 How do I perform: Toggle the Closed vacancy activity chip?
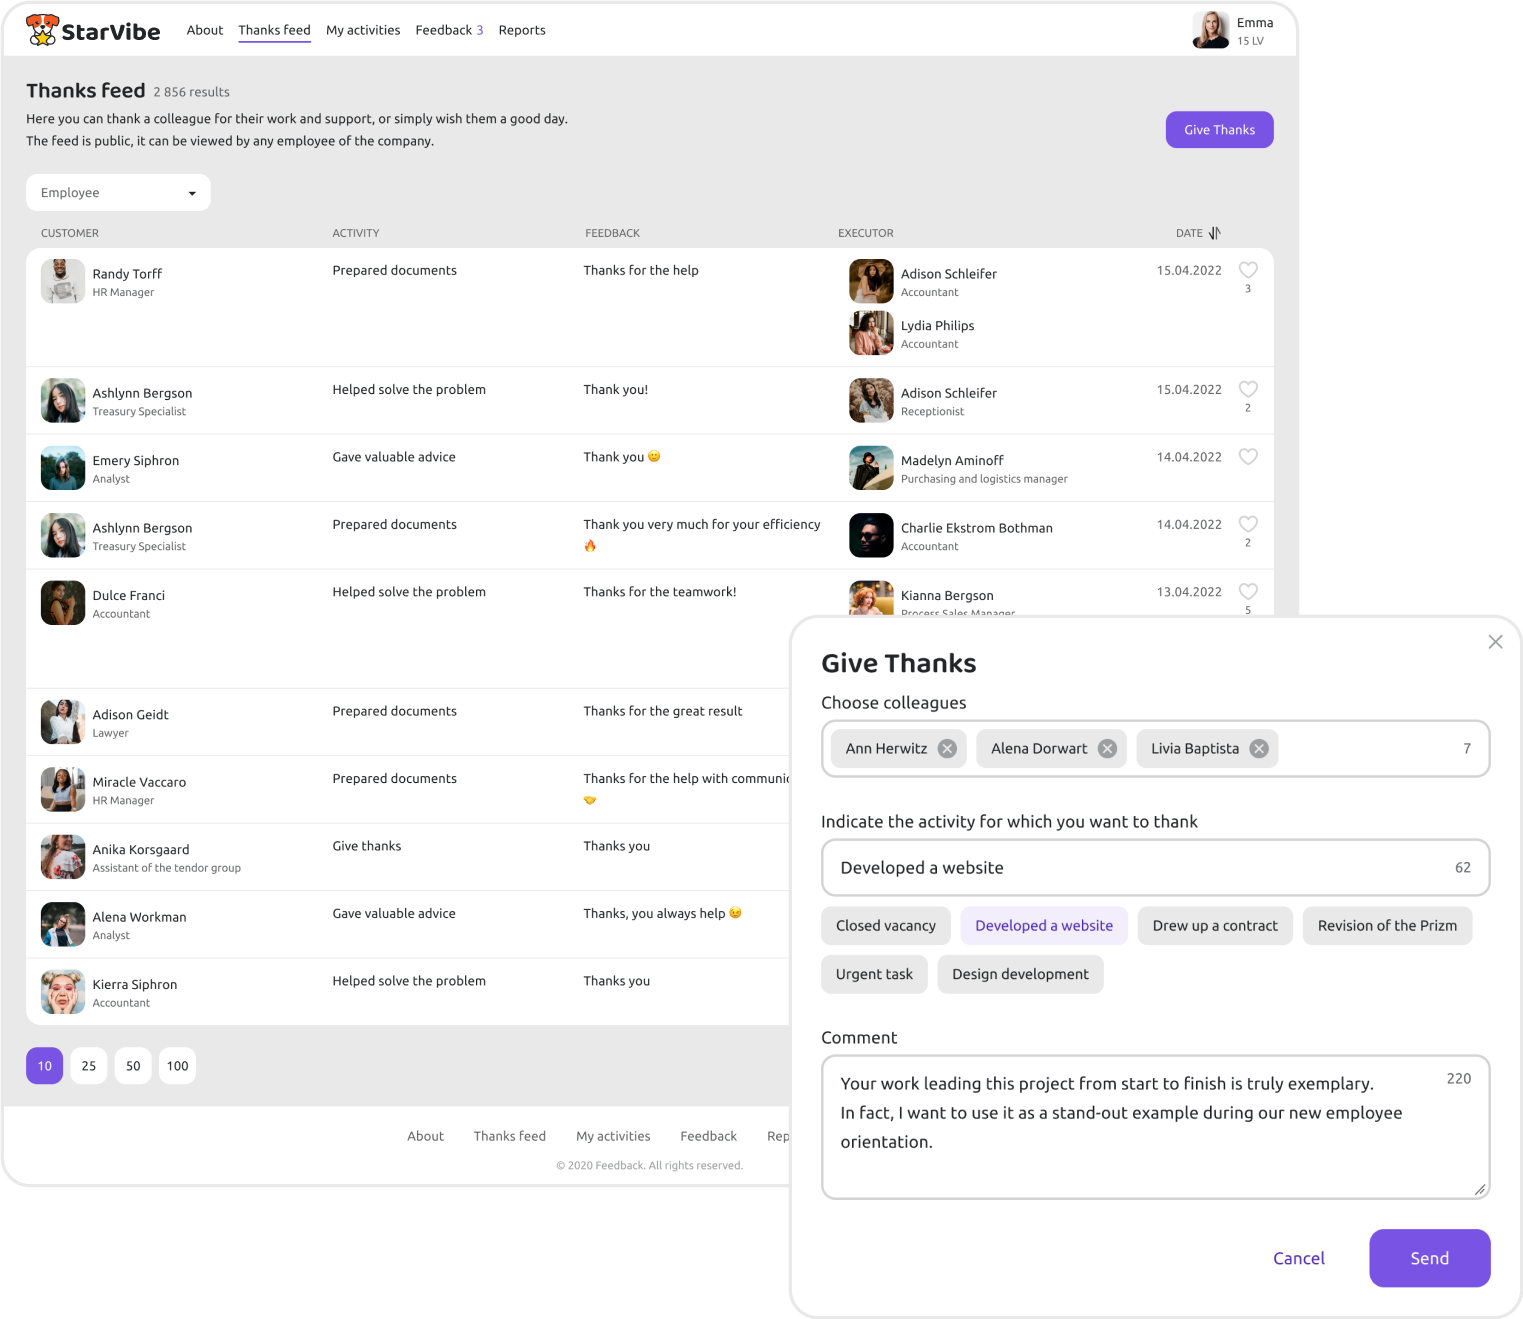[x=885, y=926]
